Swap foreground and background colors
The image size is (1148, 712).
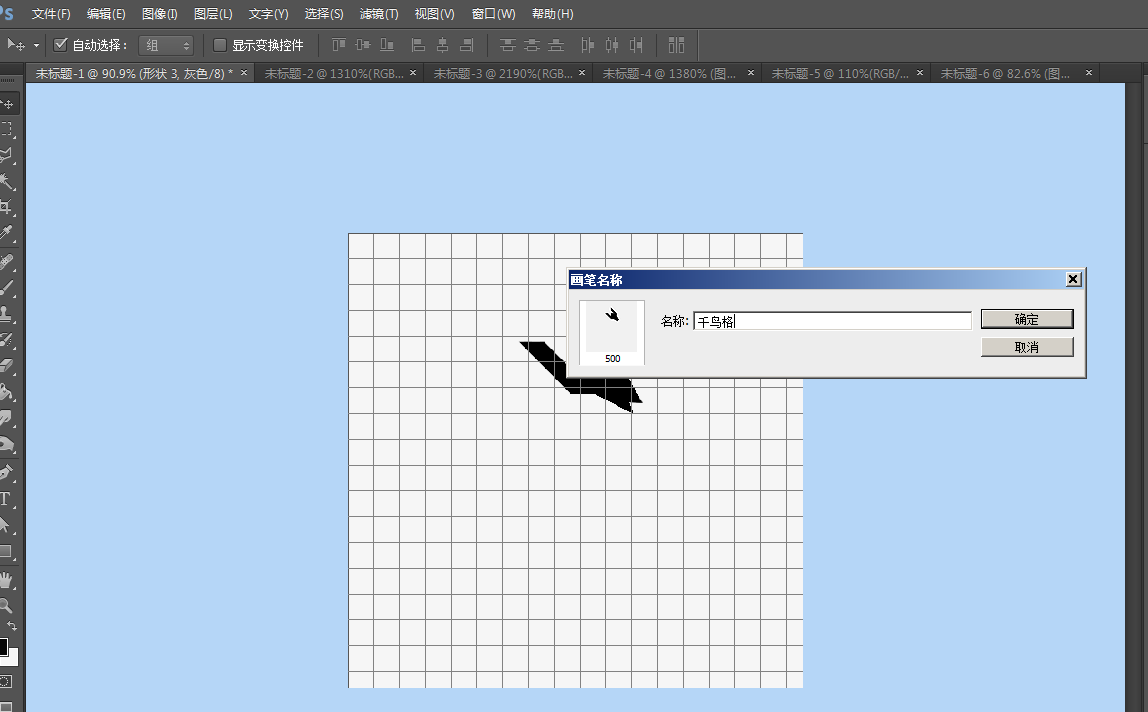[12, 626]
